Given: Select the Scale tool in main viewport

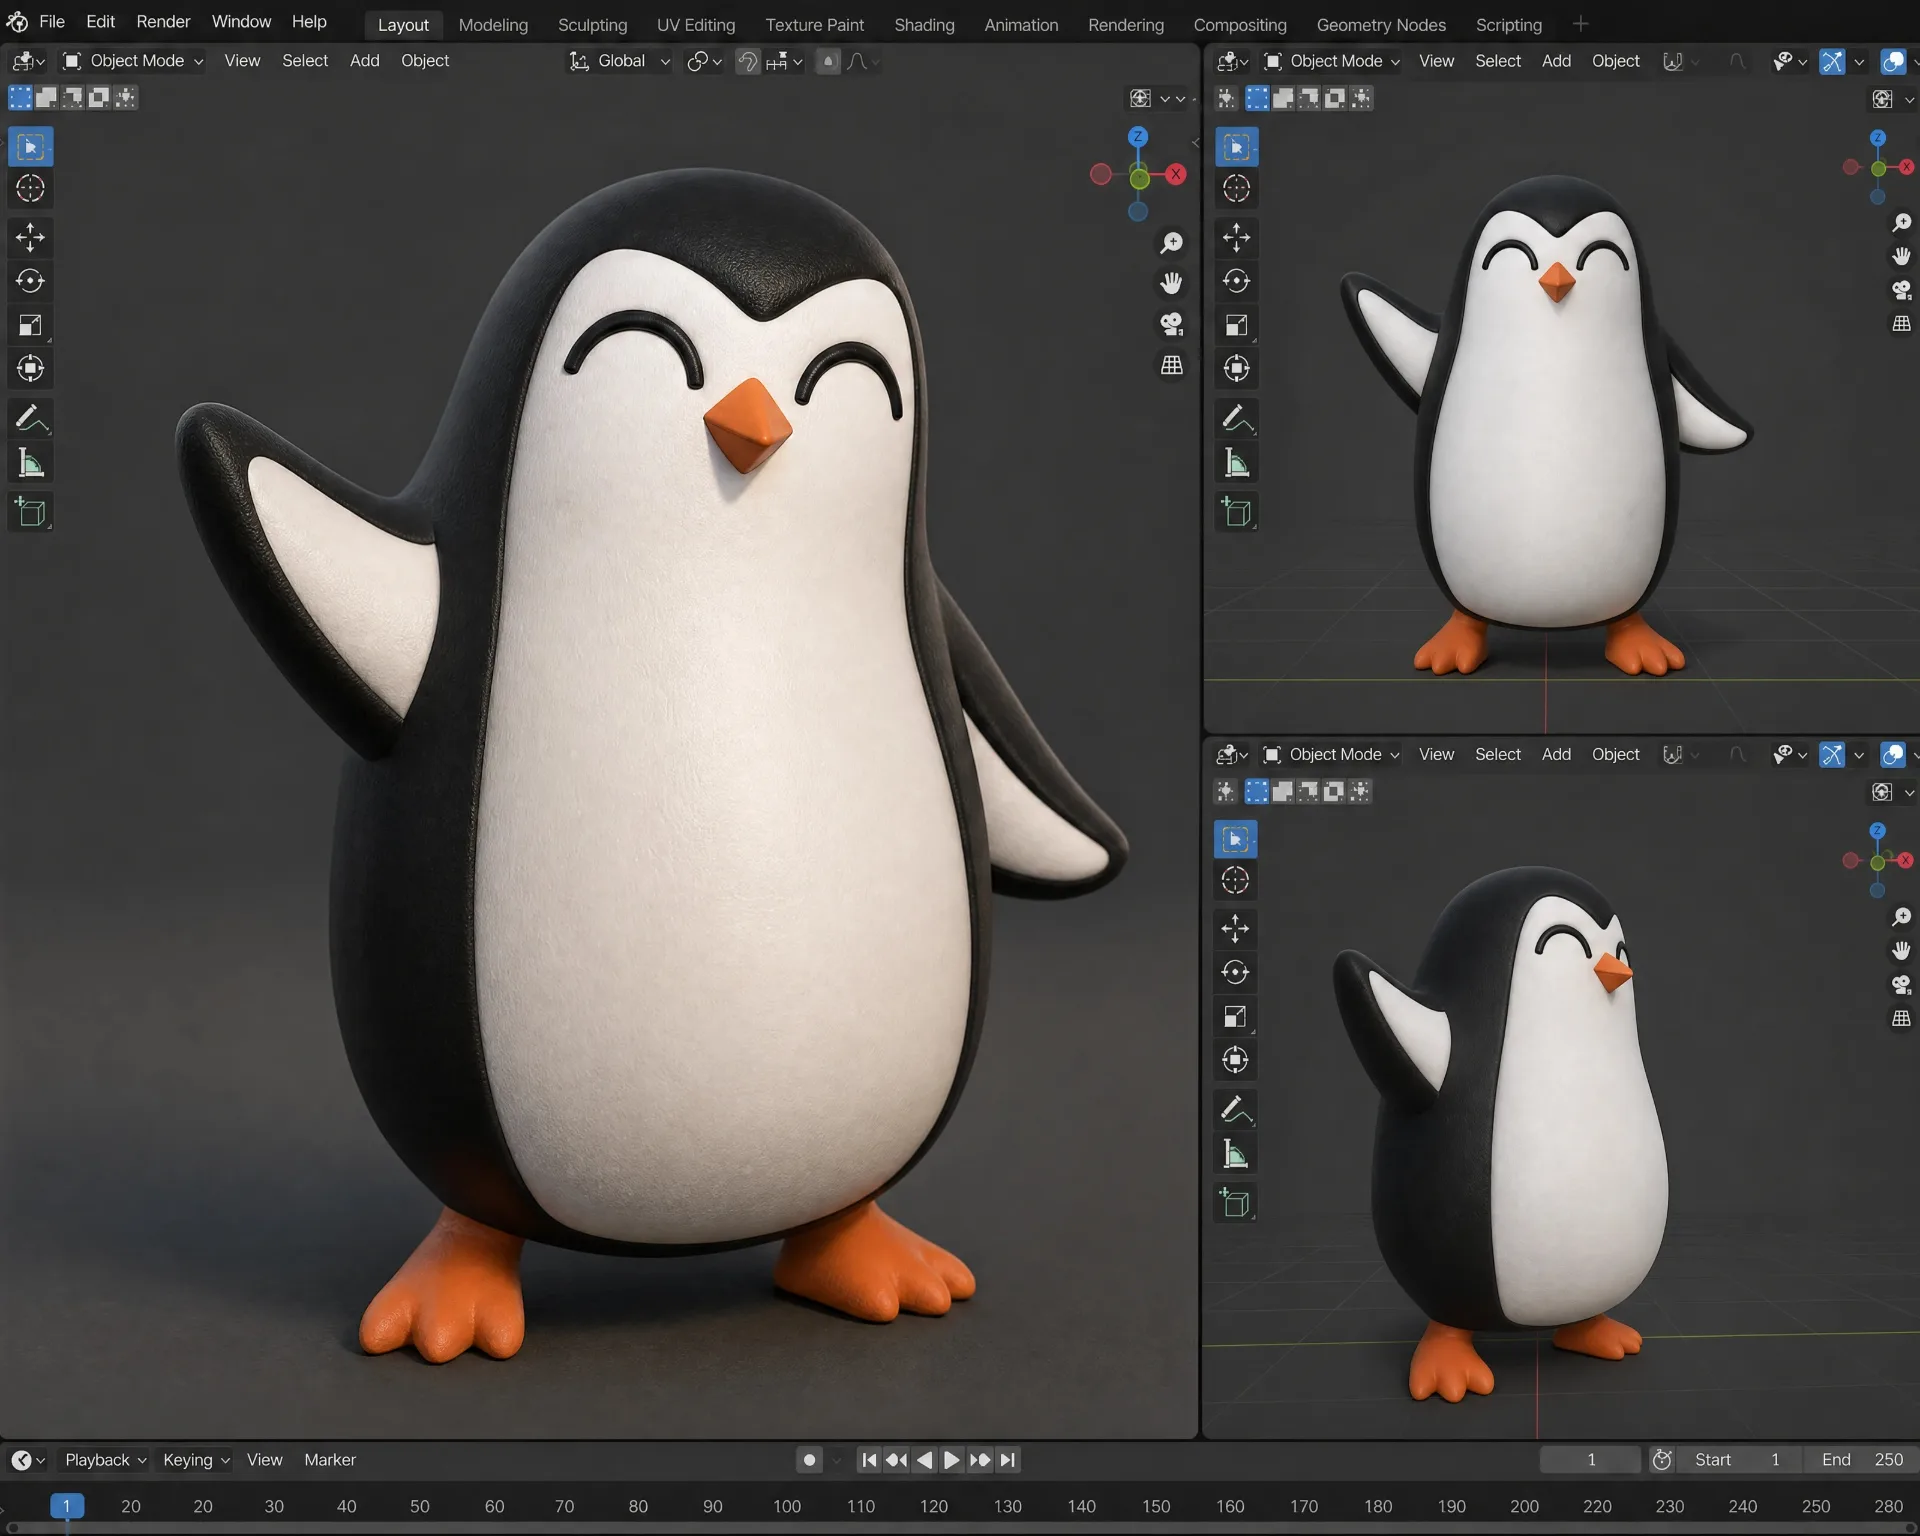Looking at the screenshot, I should 30,325.
